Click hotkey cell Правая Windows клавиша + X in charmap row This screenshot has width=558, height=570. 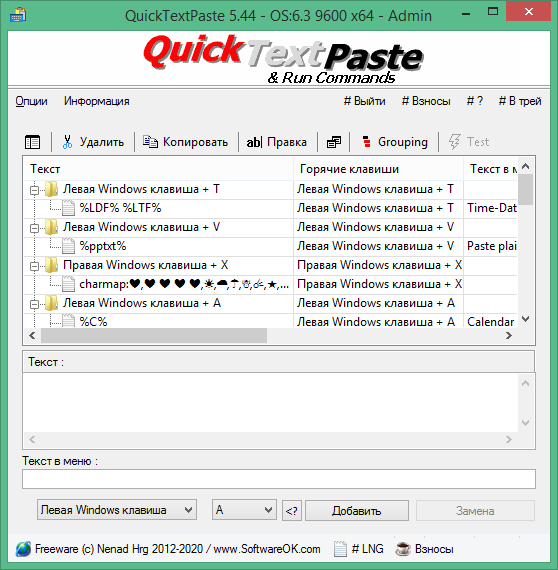[x=378, y=284]
